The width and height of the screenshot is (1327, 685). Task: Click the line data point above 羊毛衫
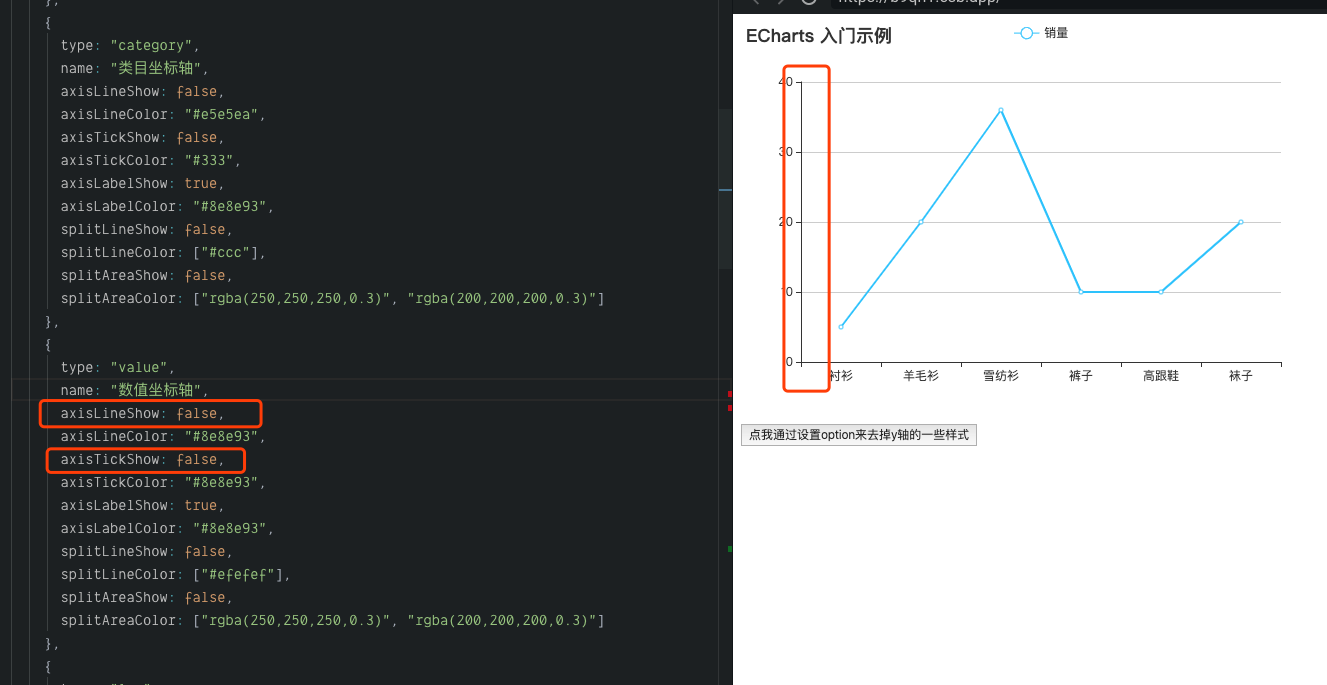pos(920,222)
